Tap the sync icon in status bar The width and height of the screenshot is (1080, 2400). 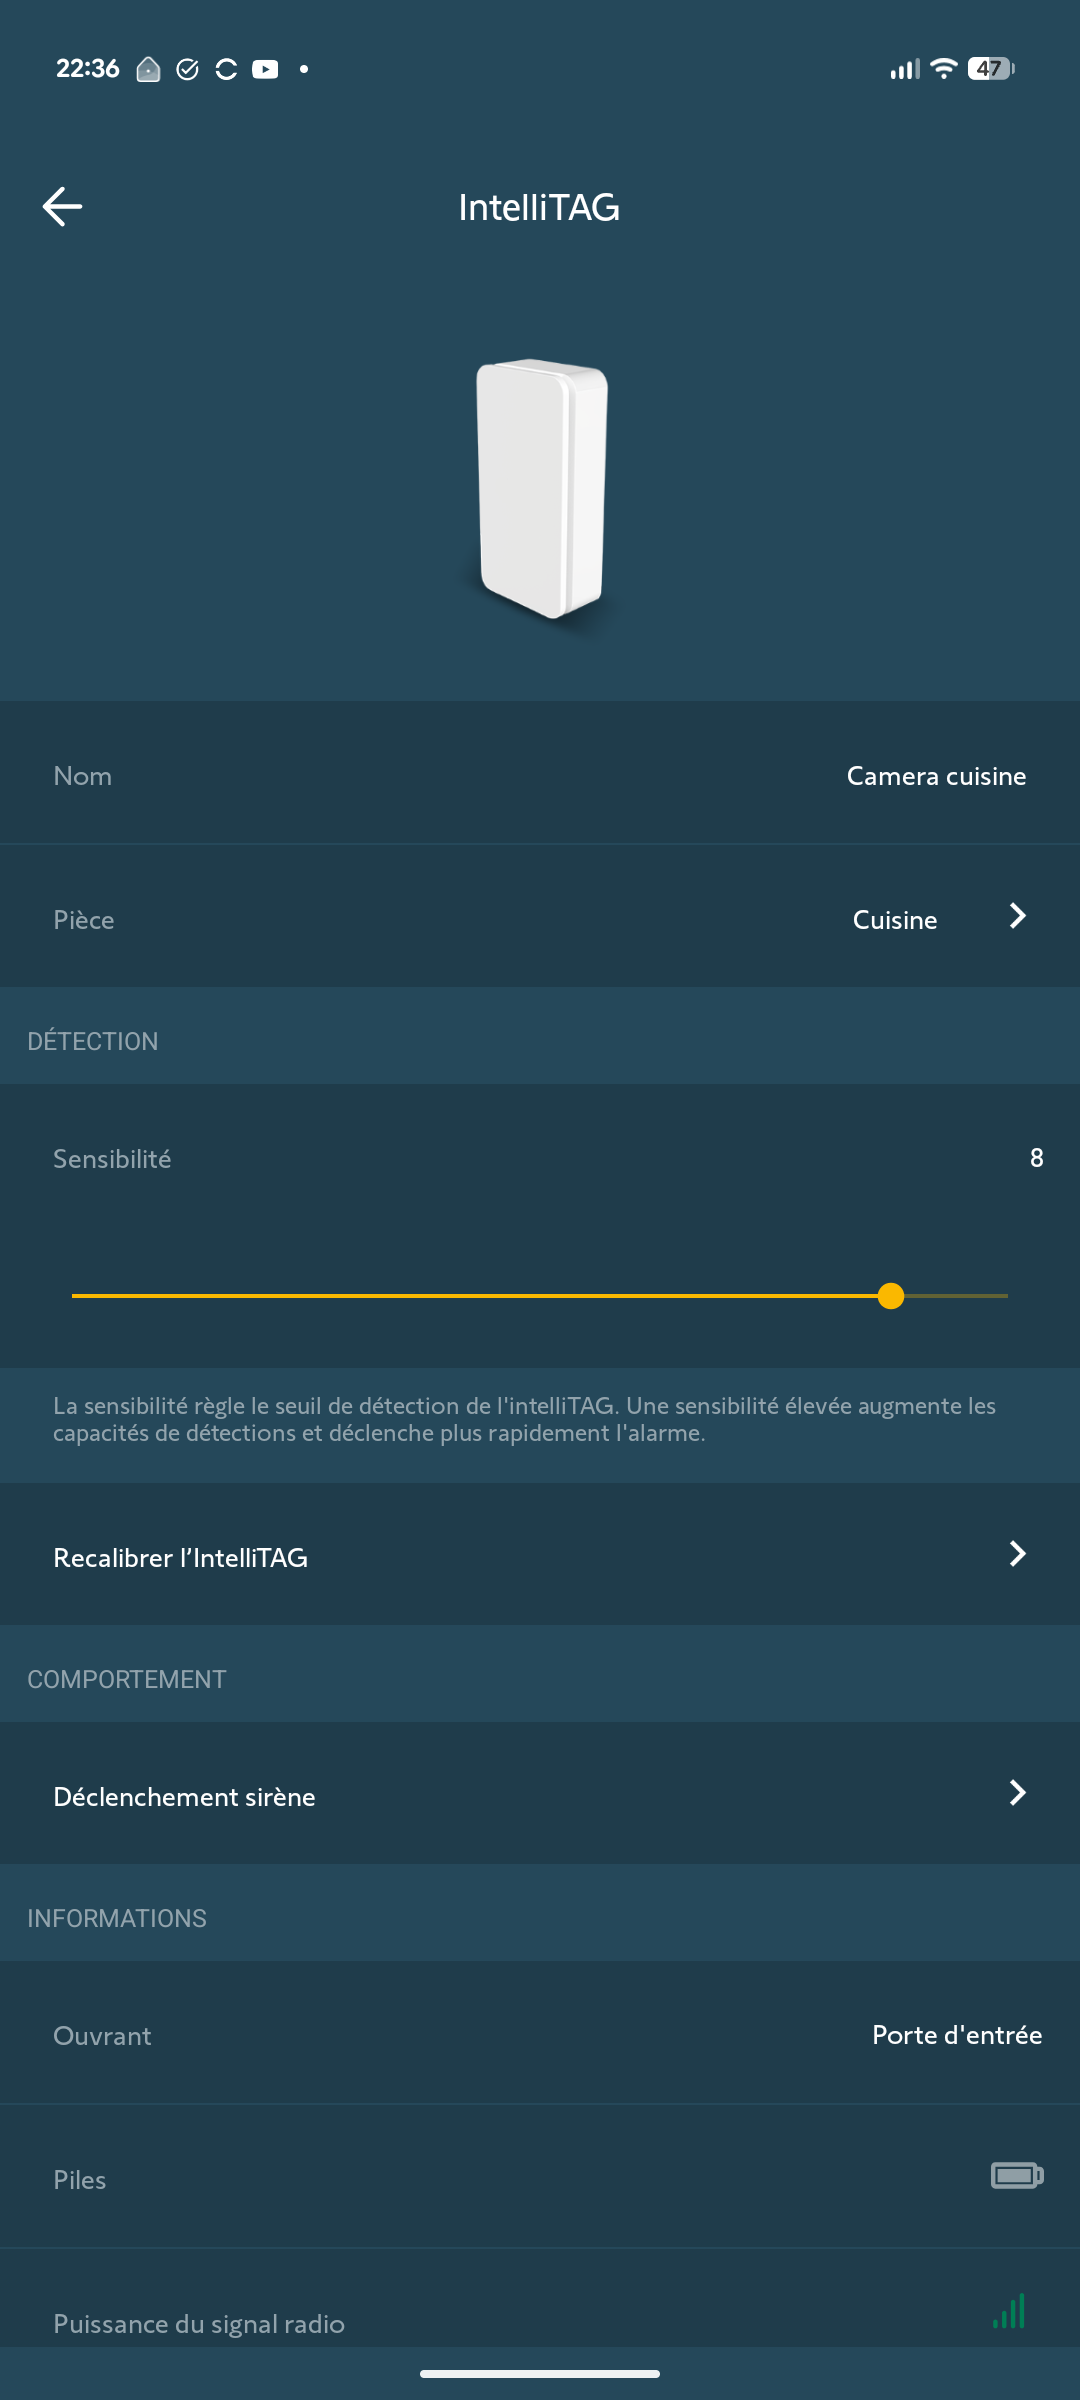tap(226, 69)
